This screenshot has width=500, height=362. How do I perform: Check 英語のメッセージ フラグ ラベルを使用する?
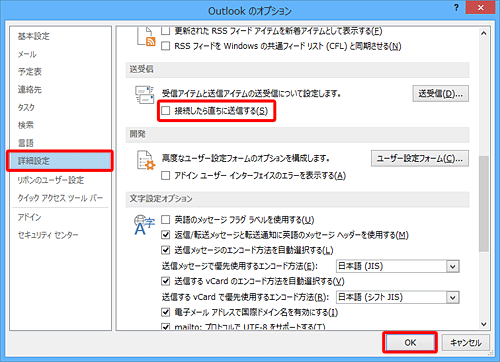(166, 220)
